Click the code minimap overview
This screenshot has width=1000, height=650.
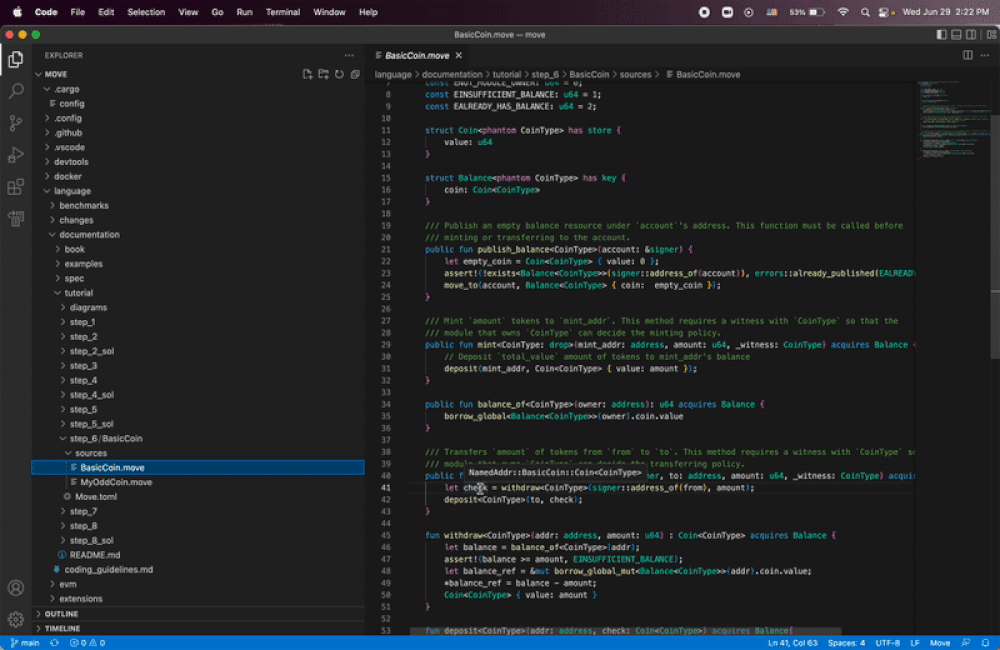[x=950, y=120]
